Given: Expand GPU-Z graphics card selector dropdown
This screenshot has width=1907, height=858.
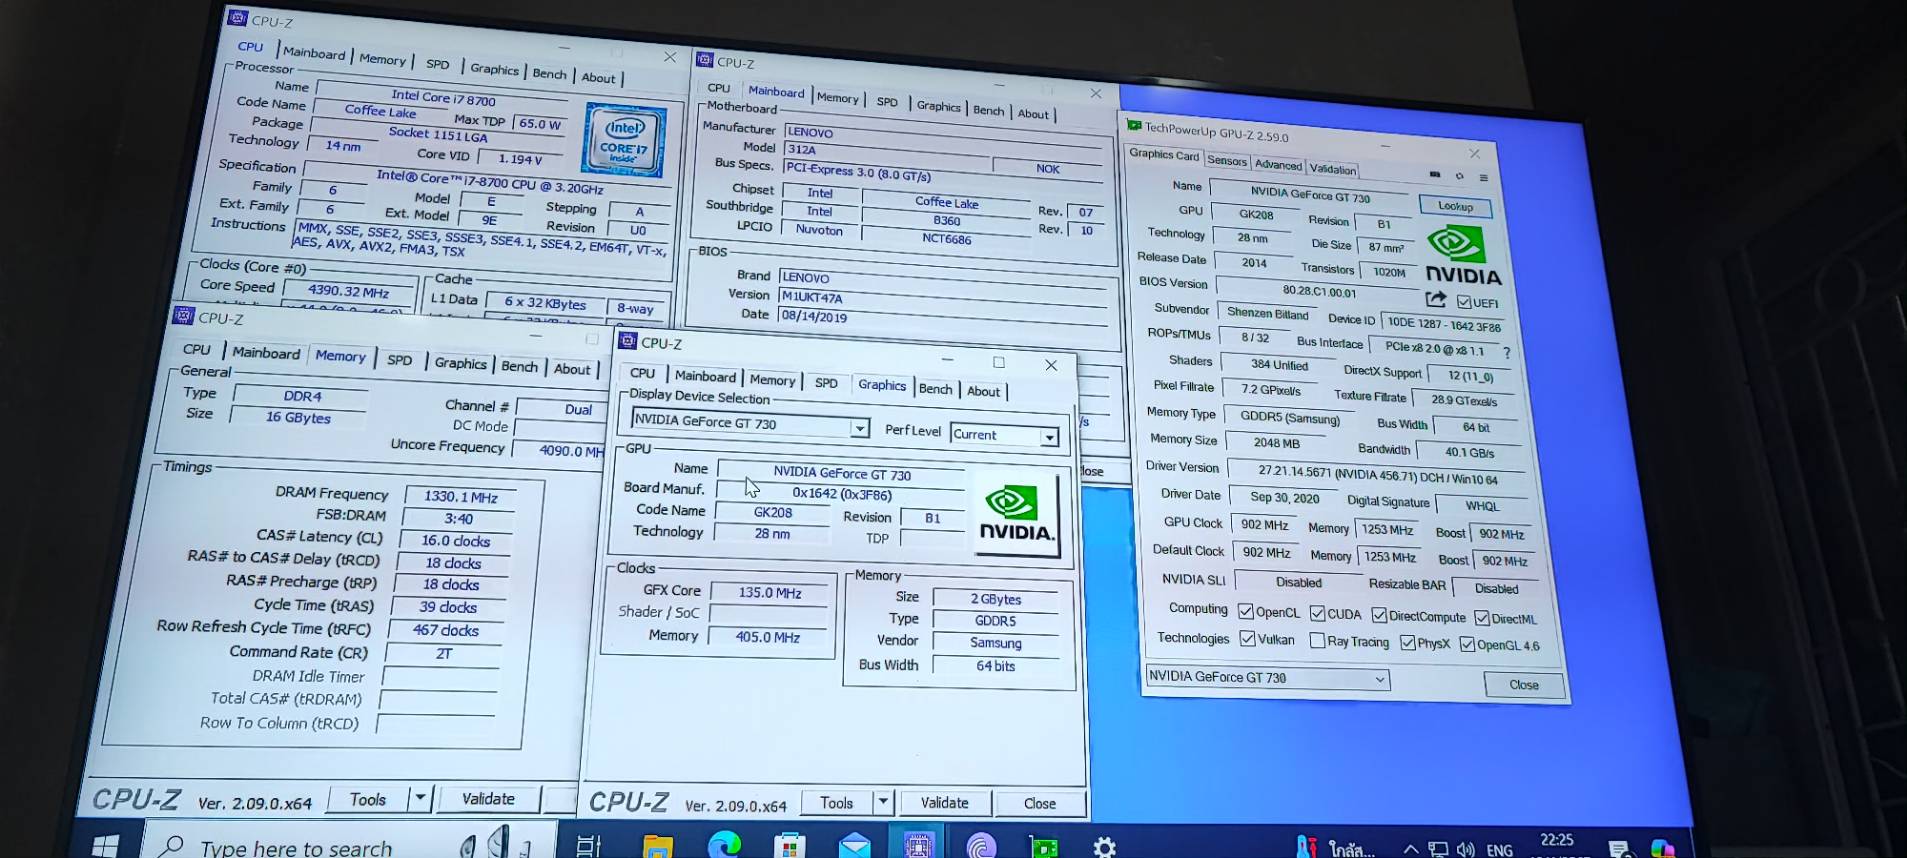Looking at the screenshot, I should pos(1379,679).
